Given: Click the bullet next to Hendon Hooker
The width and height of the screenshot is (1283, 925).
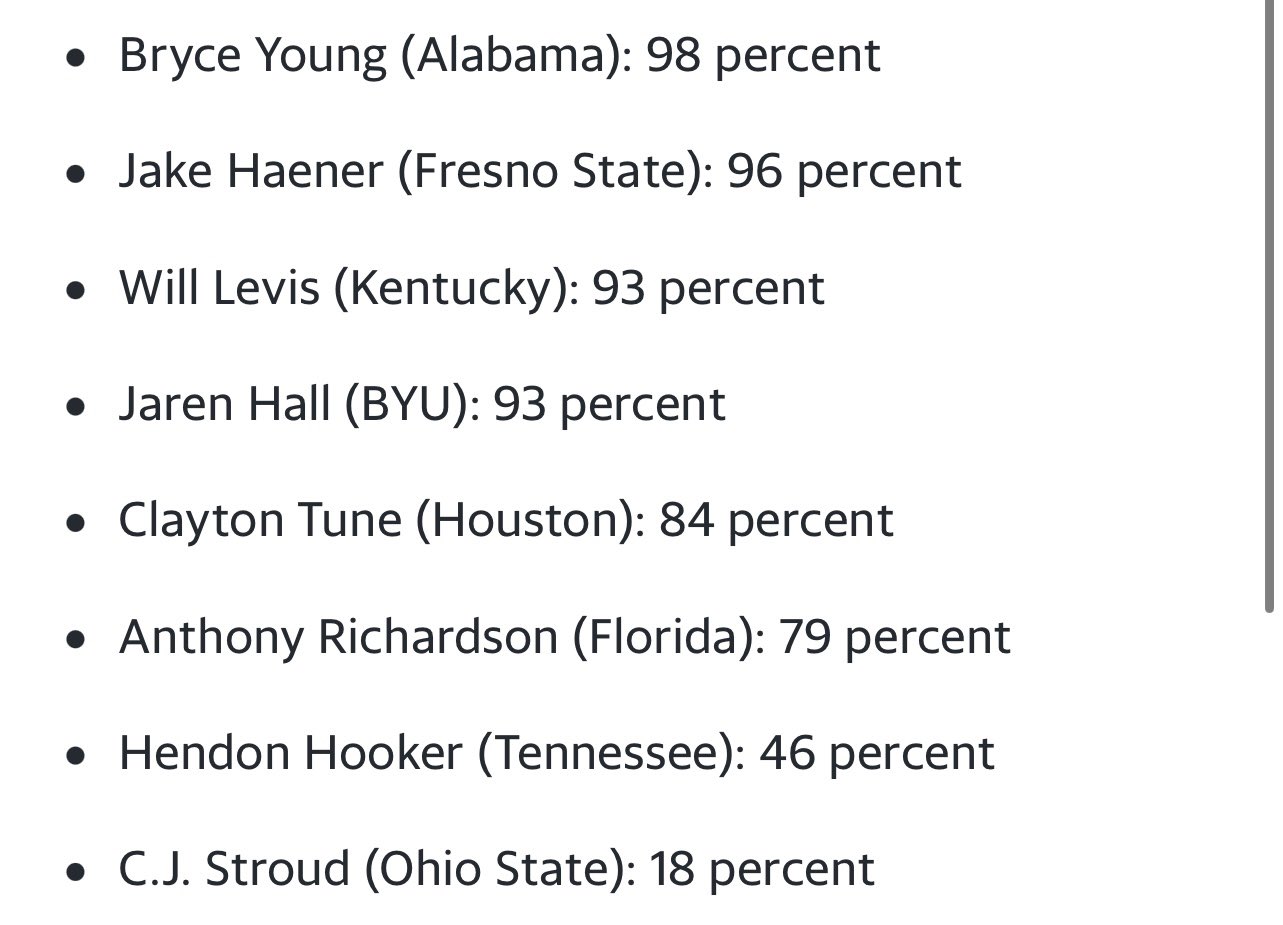Looking at the screenshot, I should pyautogui.click(x=76, y=756).
